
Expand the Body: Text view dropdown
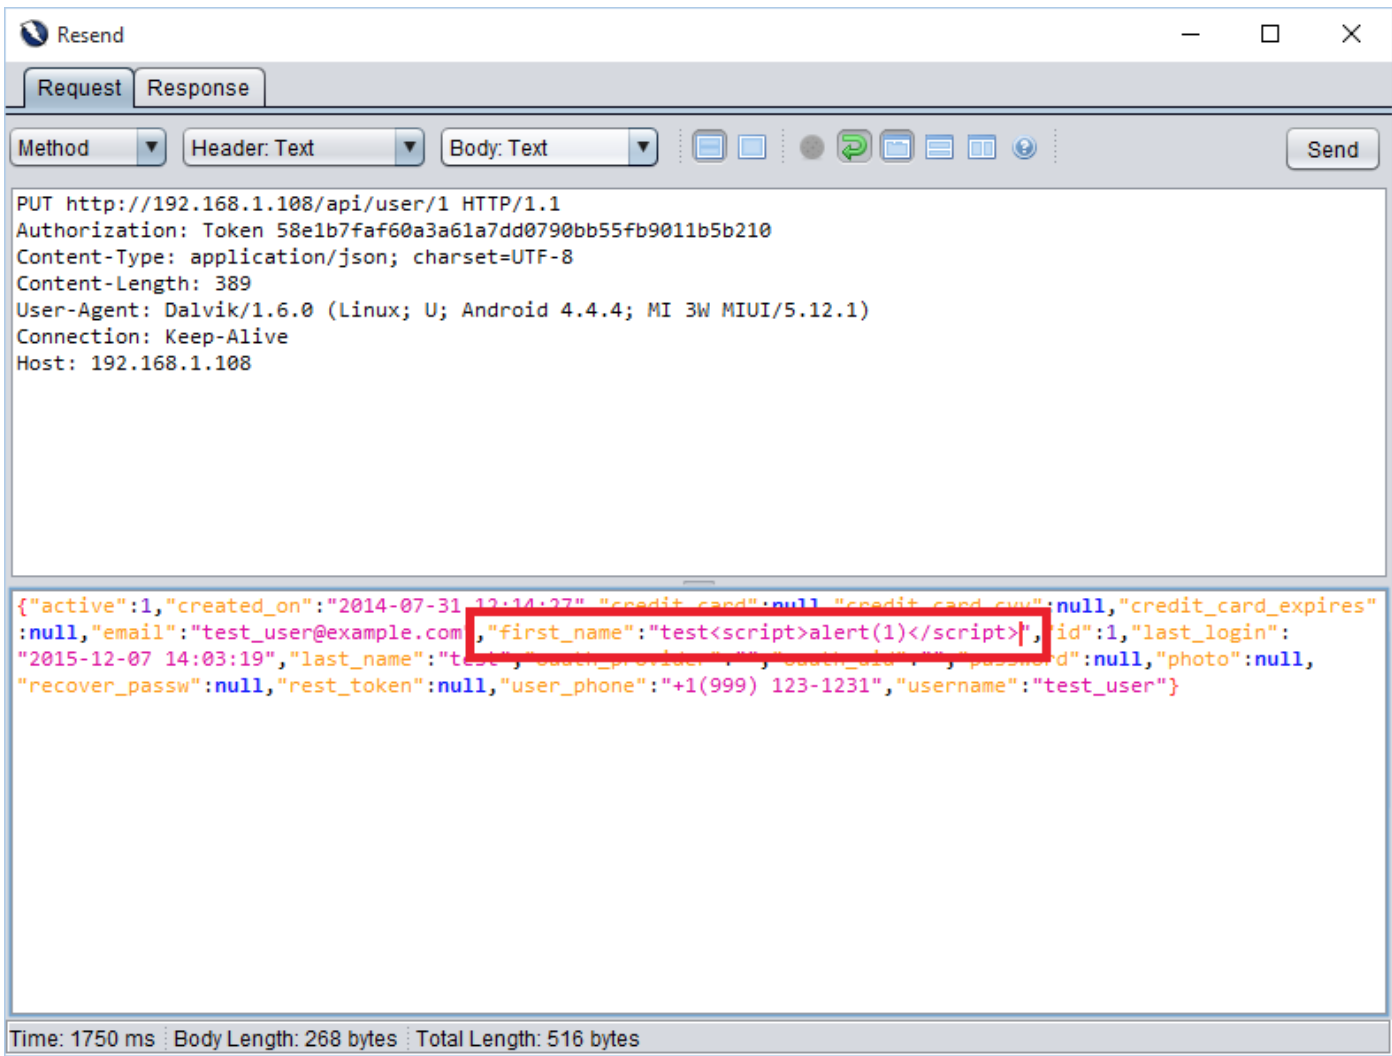coord(549,148)
